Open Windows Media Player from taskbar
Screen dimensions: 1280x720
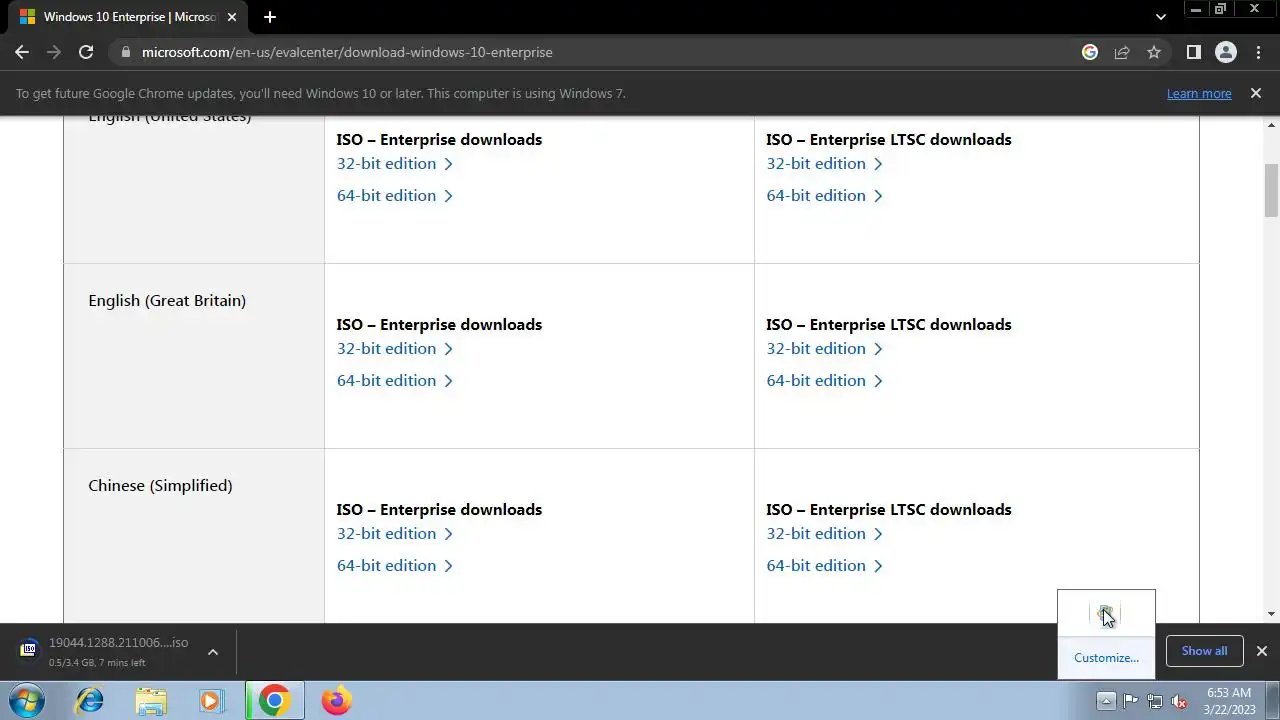[x=211, y=700]
